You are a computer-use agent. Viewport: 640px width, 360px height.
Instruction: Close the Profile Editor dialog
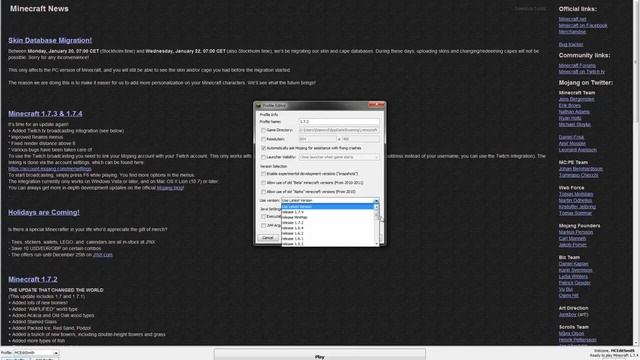376,105
